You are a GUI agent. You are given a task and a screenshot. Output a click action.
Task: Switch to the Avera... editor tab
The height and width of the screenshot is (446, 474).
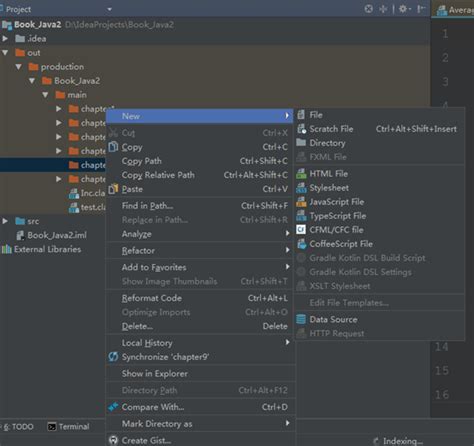(454, 10)
